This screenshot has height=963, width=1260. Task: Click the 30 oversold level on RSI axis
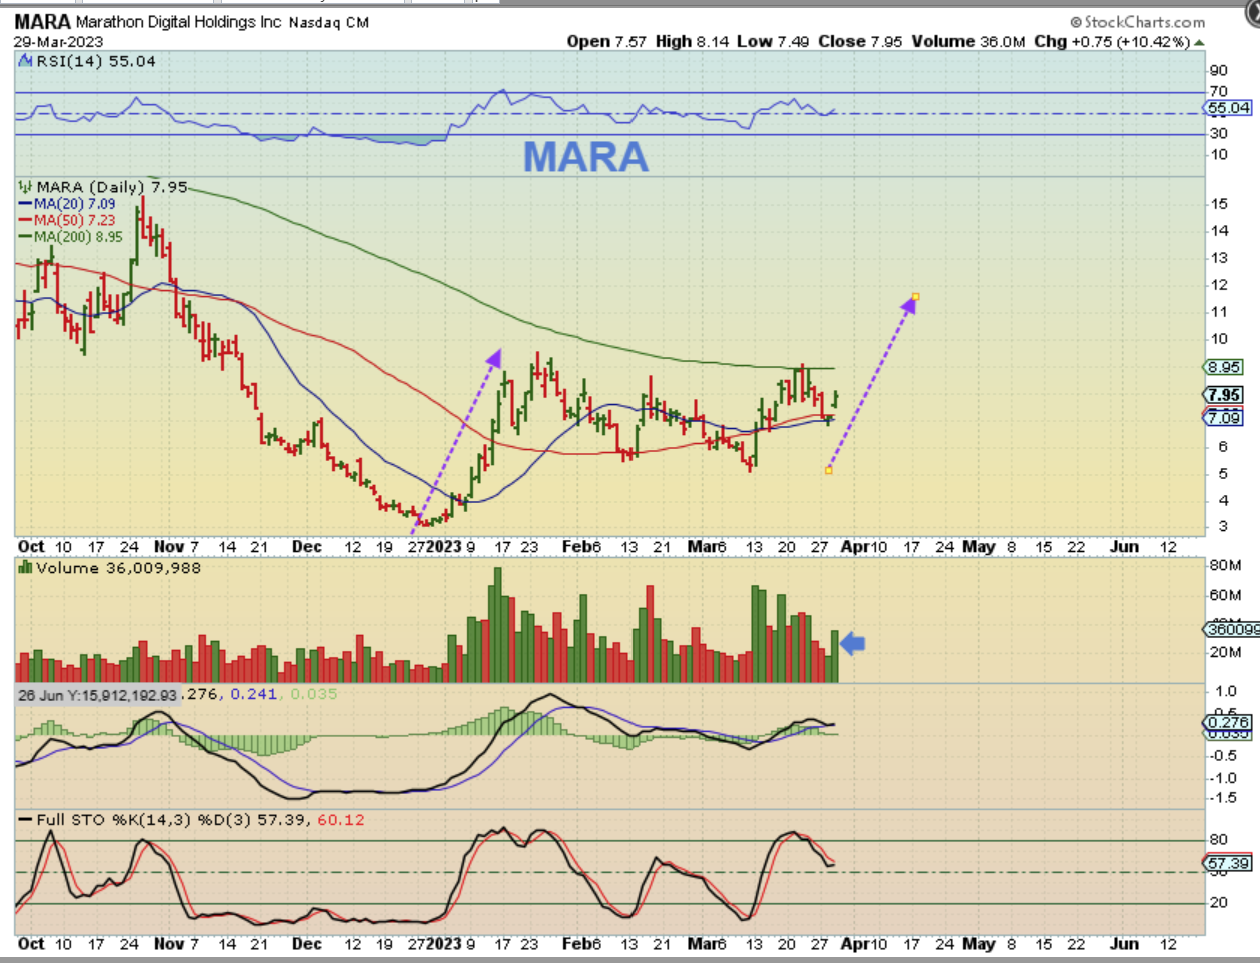tap(1219, 133)
